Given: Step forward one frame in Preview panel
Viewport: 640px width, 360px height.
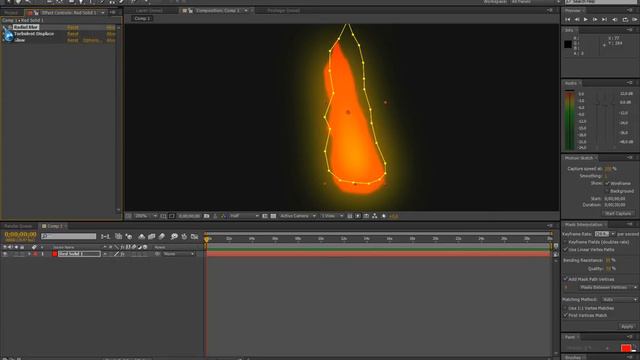Looking at the screenshot, I should (x=595, y=19).
